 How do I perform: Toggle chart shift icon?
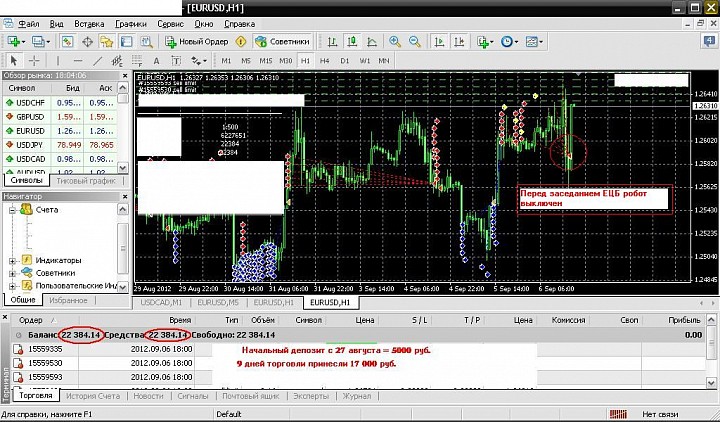459,42
